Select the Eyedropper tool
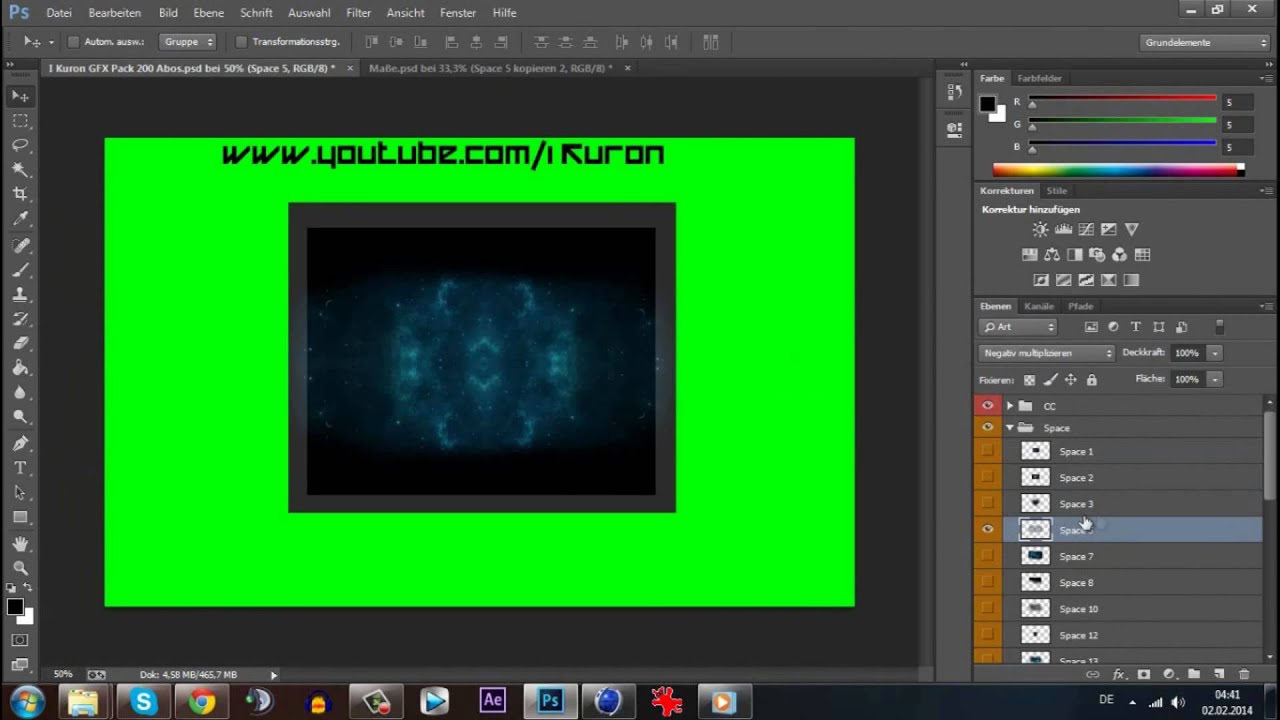The image size is (1280, 720). [20, 219]
